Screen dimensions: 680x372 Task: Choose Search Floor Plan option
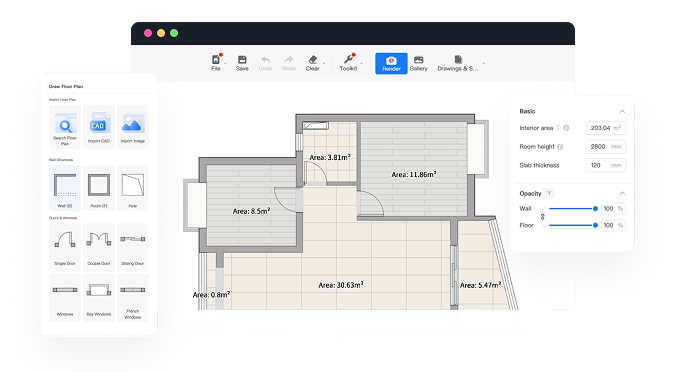[65, 127]
